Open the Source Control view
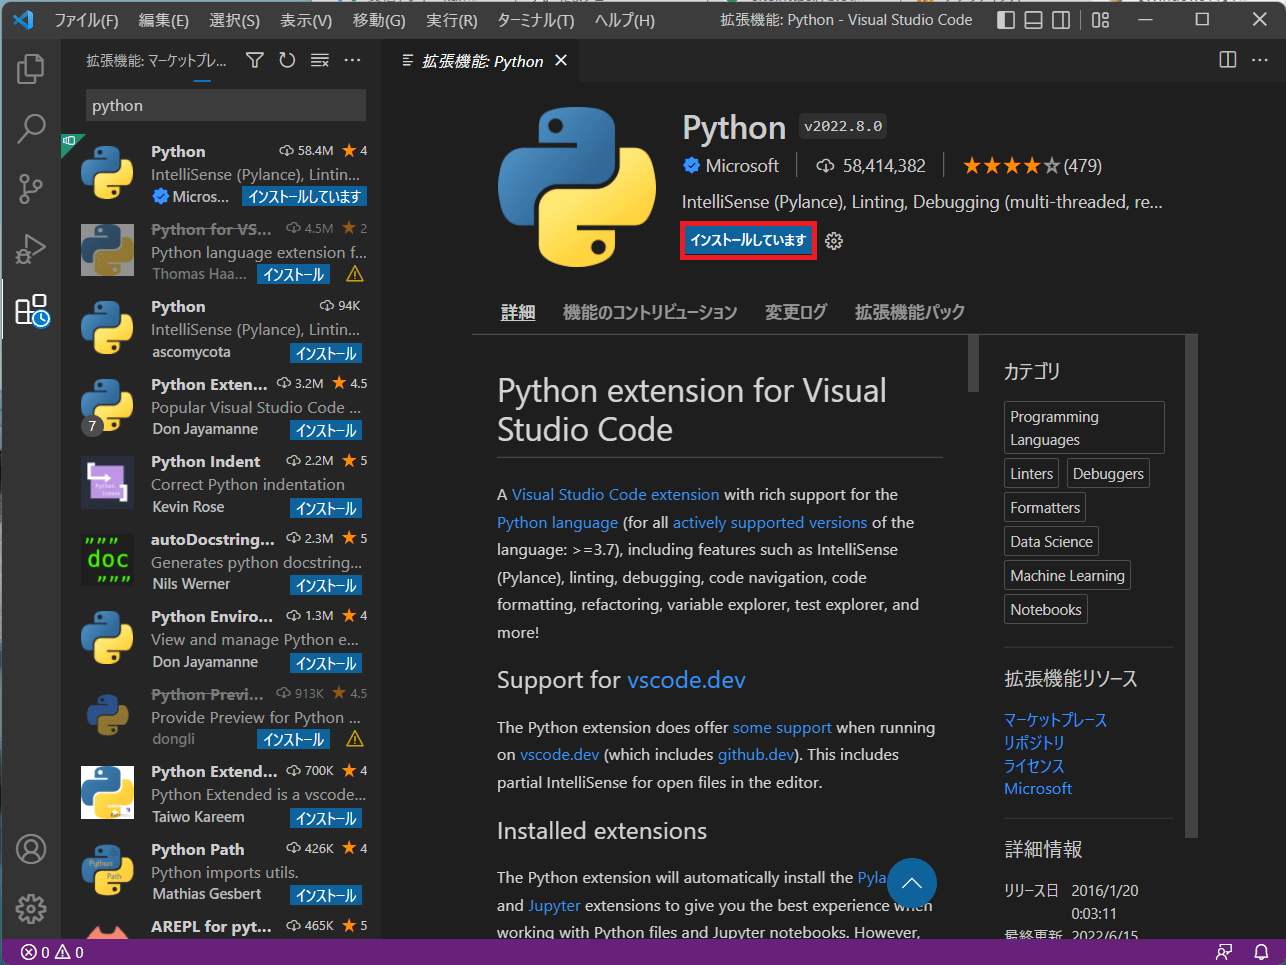 [x=30, y=188]
